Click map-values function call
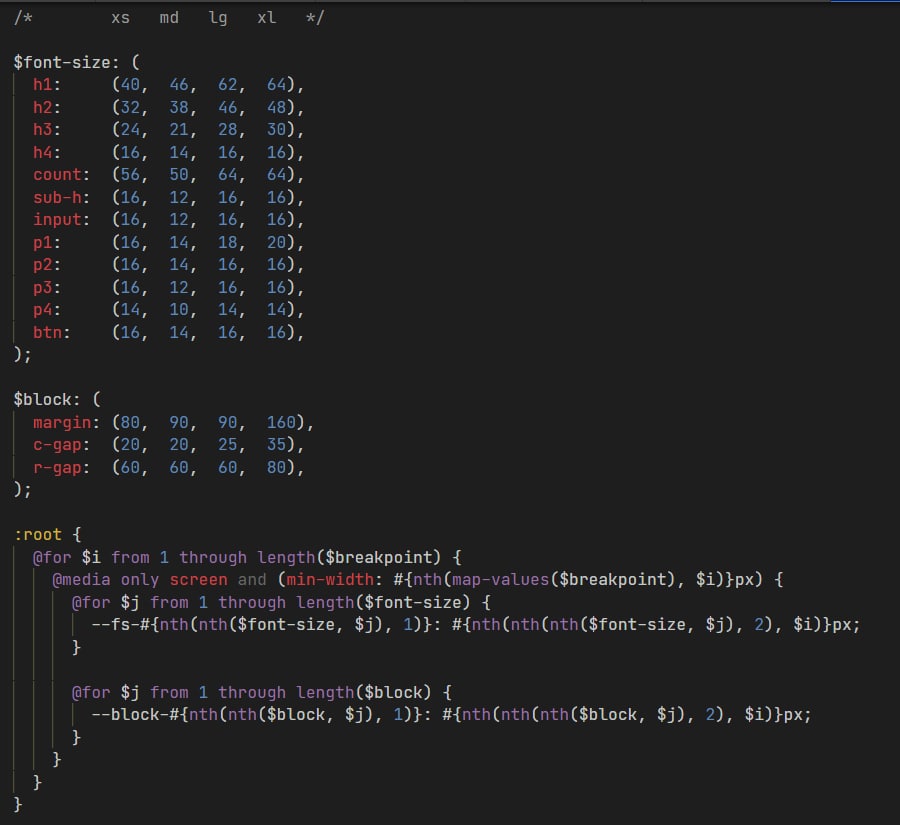 (x=501, y=579)
